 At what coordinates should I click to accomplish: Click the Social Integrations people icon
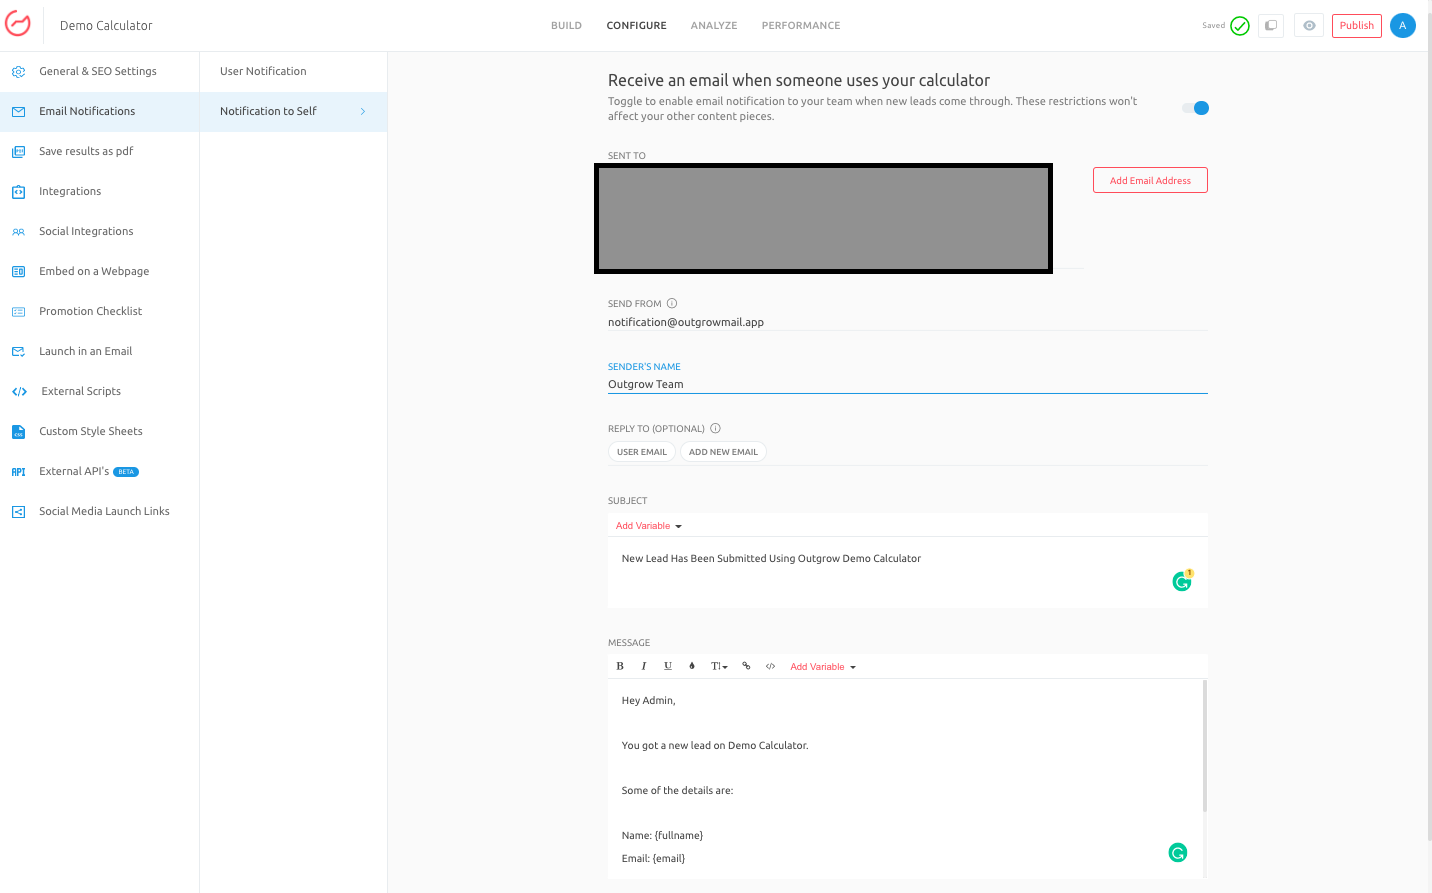pyautogui.click(x=18, y=232)
